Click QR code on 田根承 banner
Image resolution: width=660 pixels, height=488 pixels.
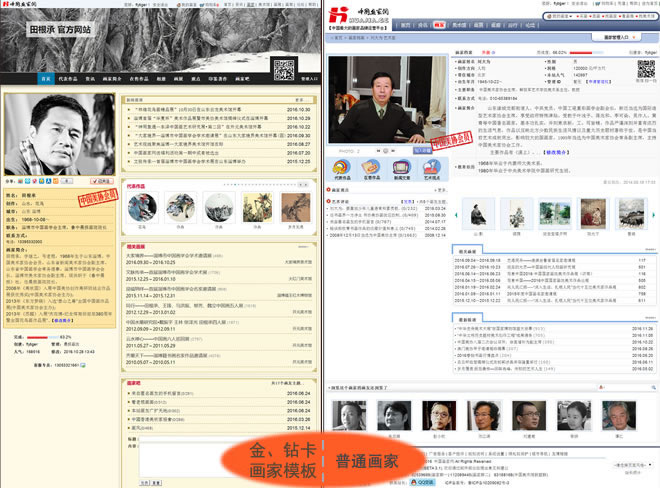click(284, 68)
